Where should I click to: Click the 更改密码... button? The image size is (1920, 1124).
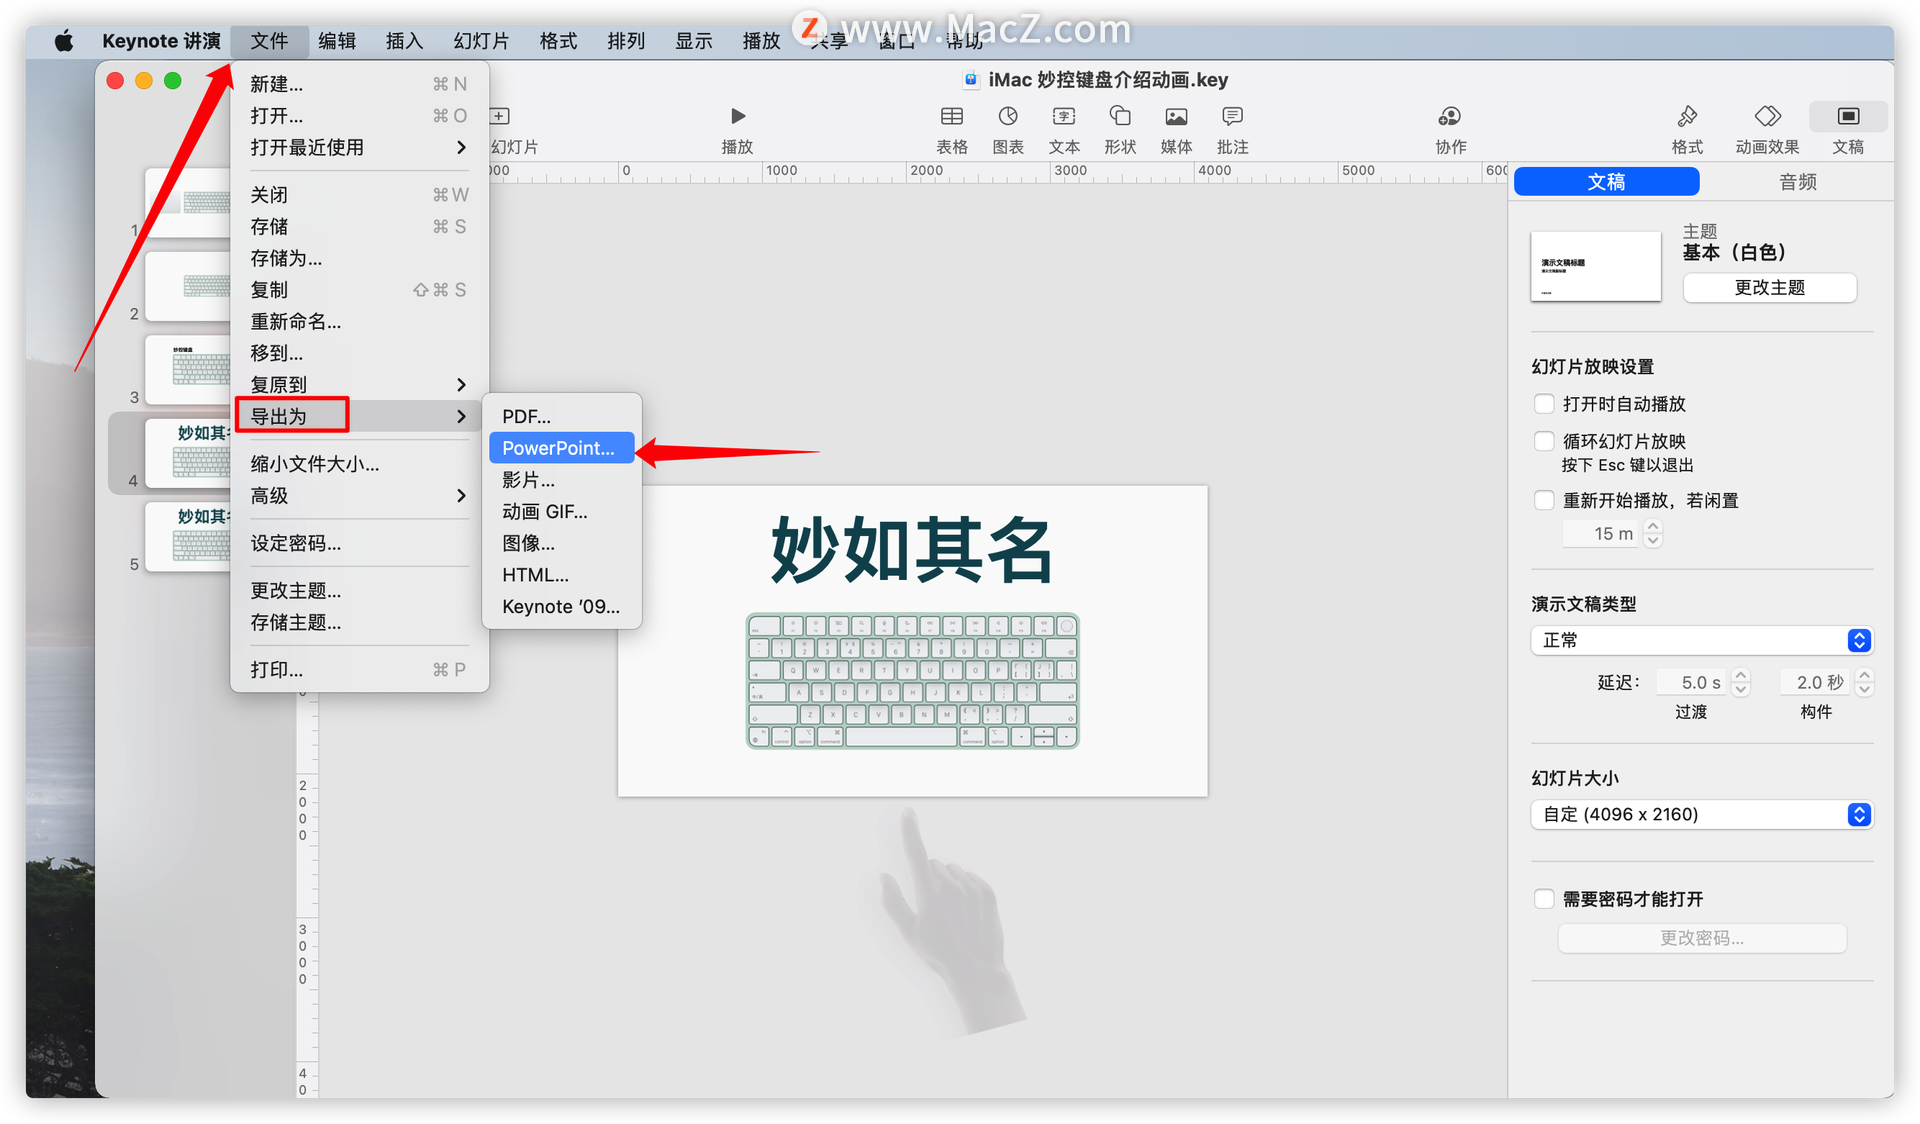[x=1701, y=938]
